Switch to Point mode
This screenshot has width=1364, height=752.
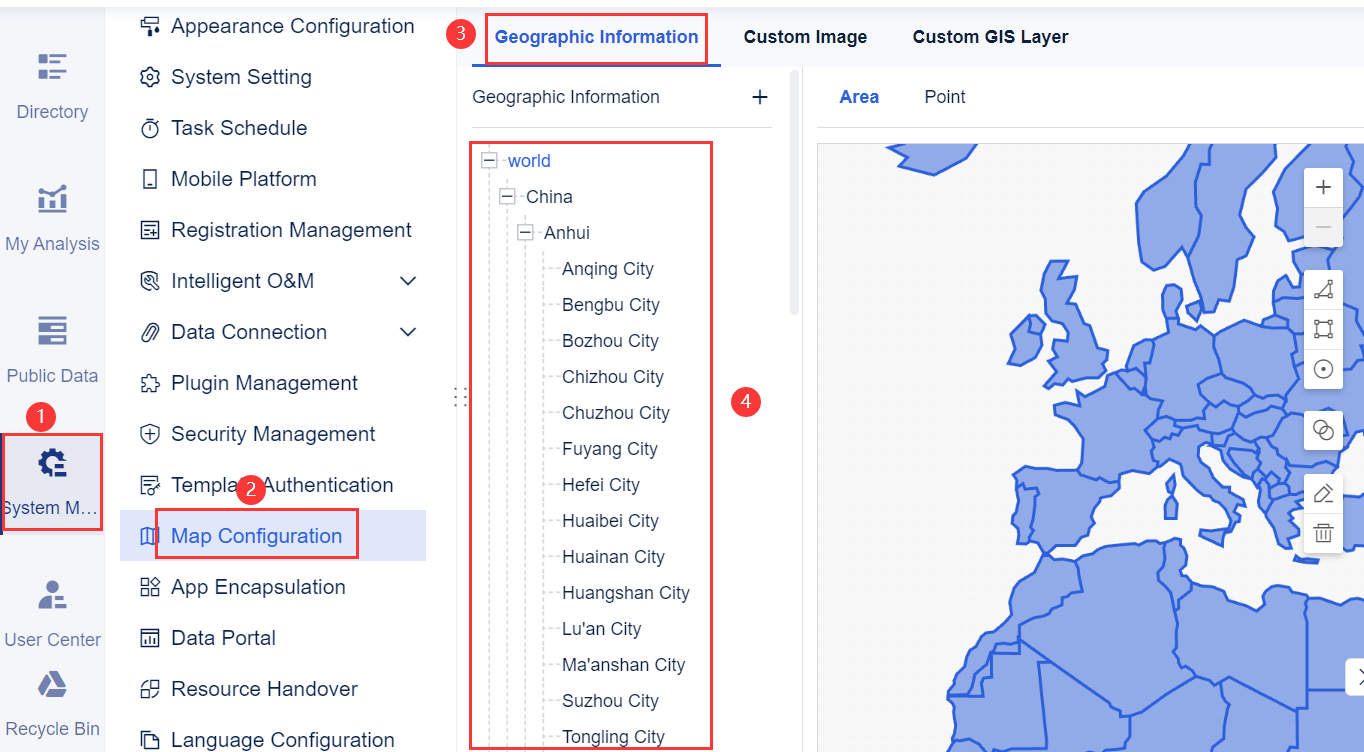click(944, 97)
